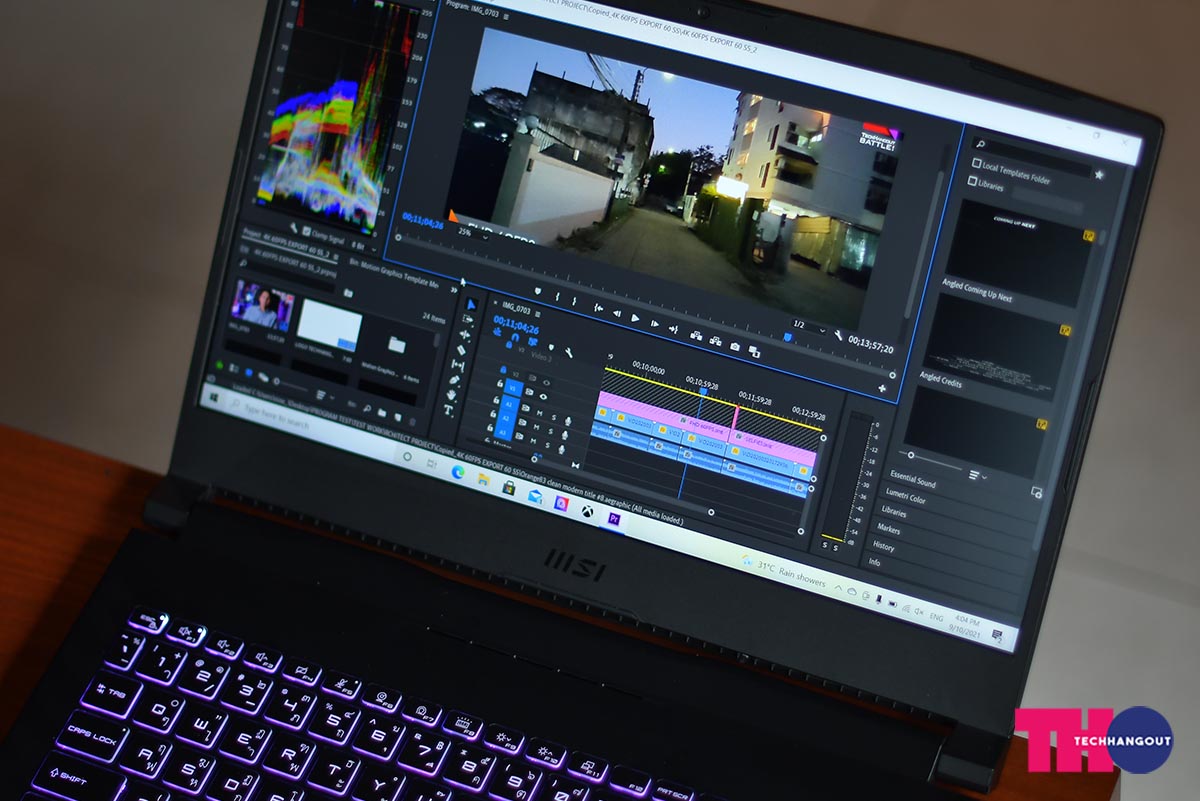Viewport: 1200px width, 801px height.
Task: Open Microsoft Edge from the taskbar
Action: (x=457, y=473)
